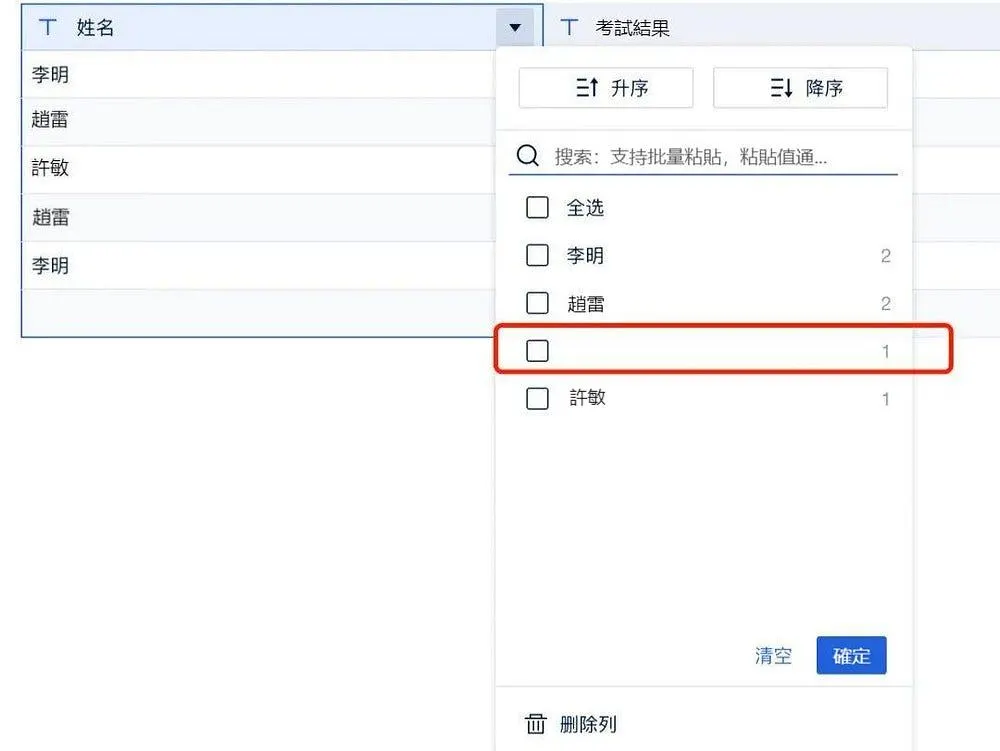Image resolution: width=1000 pixels, height=751 pixels.
Task: Click the count 2 beside 趙雷
Action: (x=885, y=303)
